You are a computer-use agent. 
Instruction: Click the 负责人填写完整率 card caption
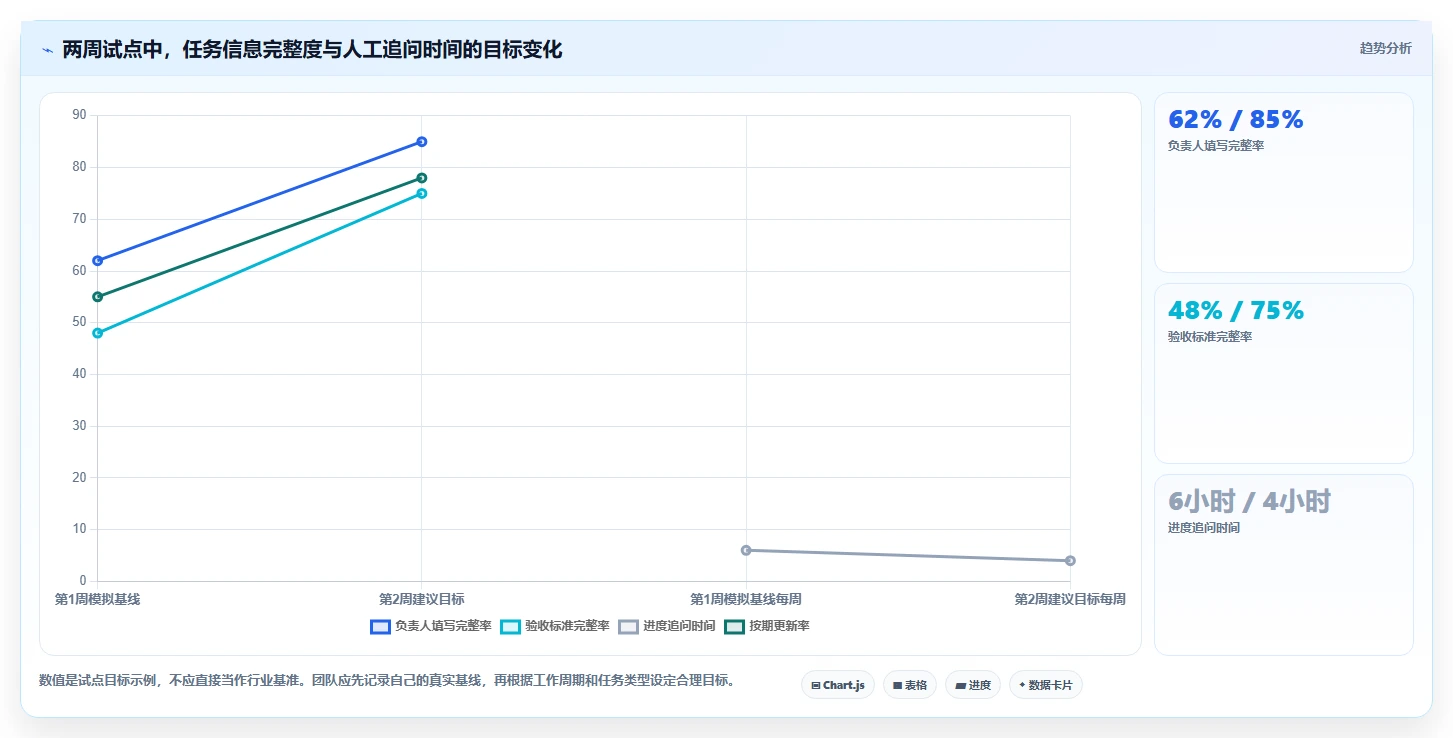point(1216,146)
